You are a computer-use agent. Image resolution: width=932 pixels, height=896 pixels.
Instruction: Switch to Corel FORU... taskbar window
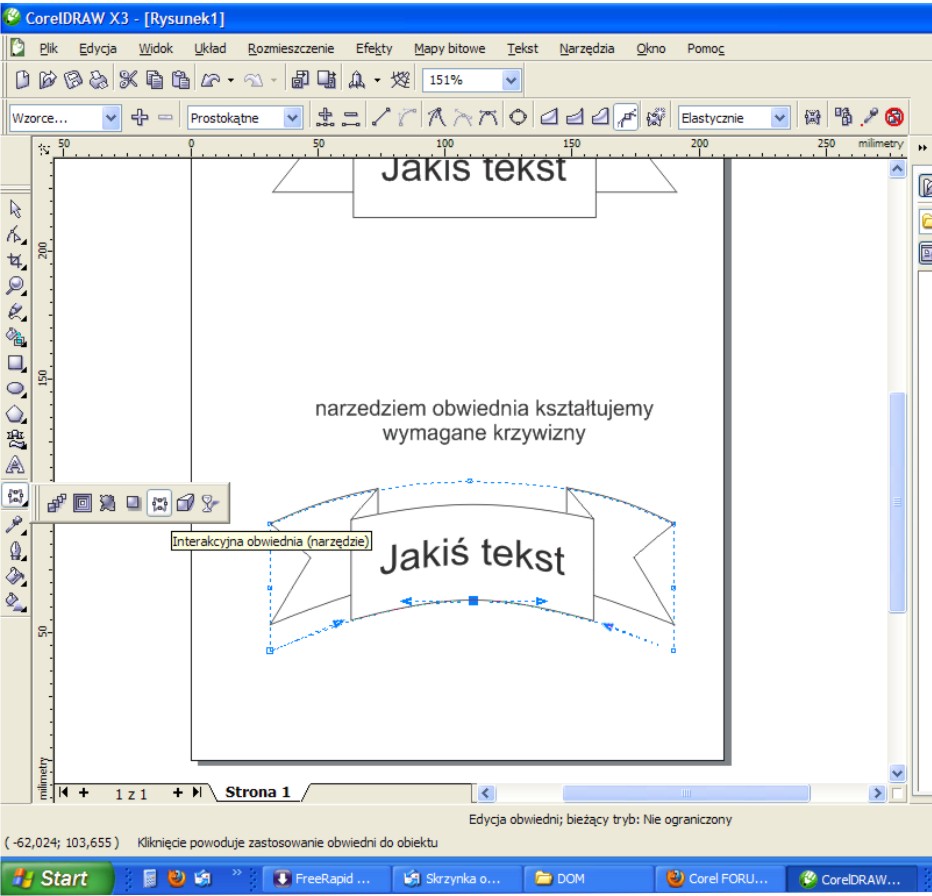point(718,879)
